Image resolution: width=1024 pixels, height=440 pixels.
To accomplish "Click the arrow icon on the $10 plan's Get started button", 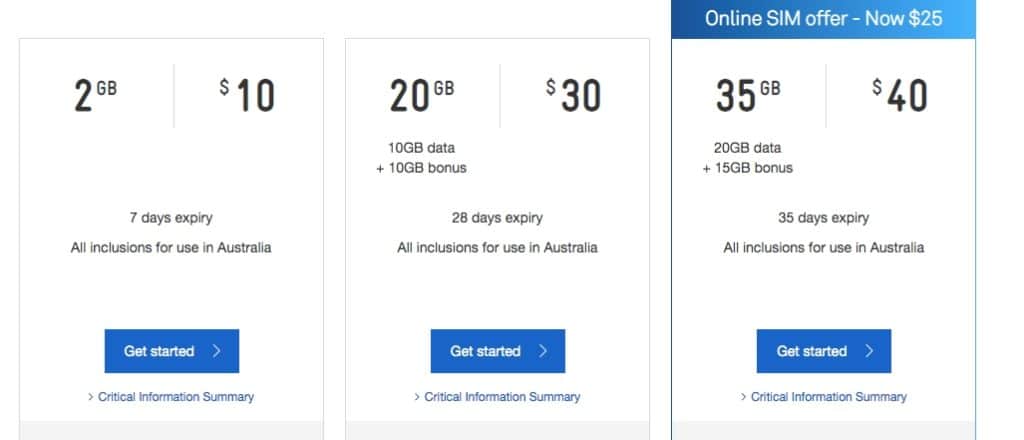I will [x=217, y=351].
